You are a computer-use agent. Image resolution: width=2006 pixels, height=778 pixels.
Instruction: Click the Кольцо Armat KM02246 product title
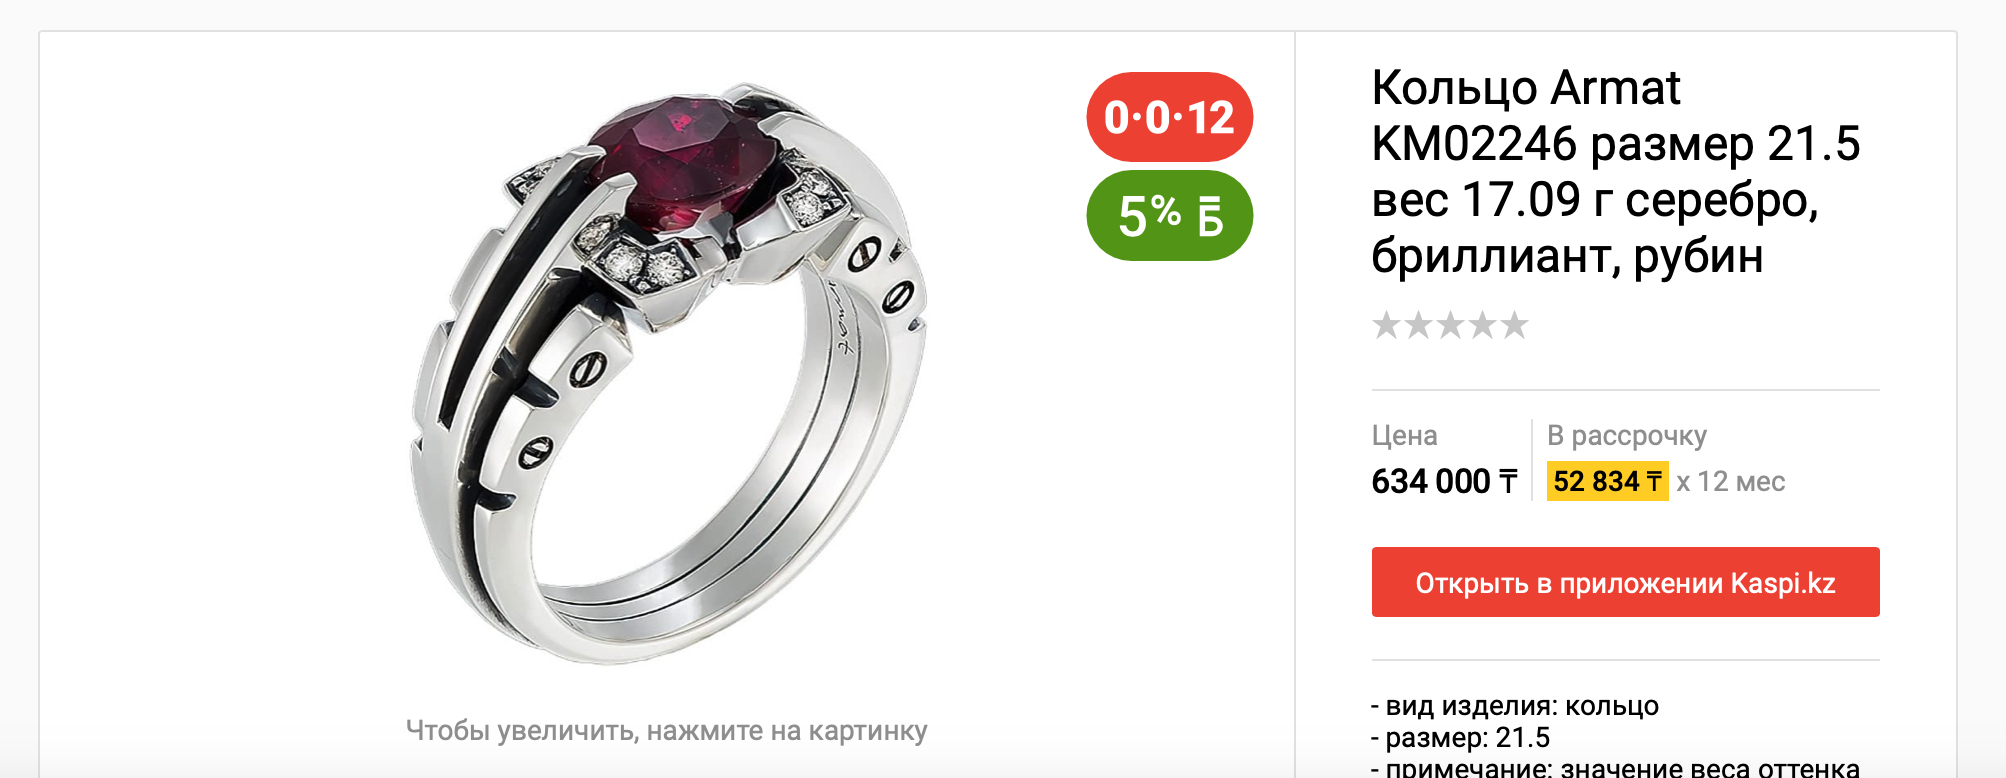pos(1615,172)
